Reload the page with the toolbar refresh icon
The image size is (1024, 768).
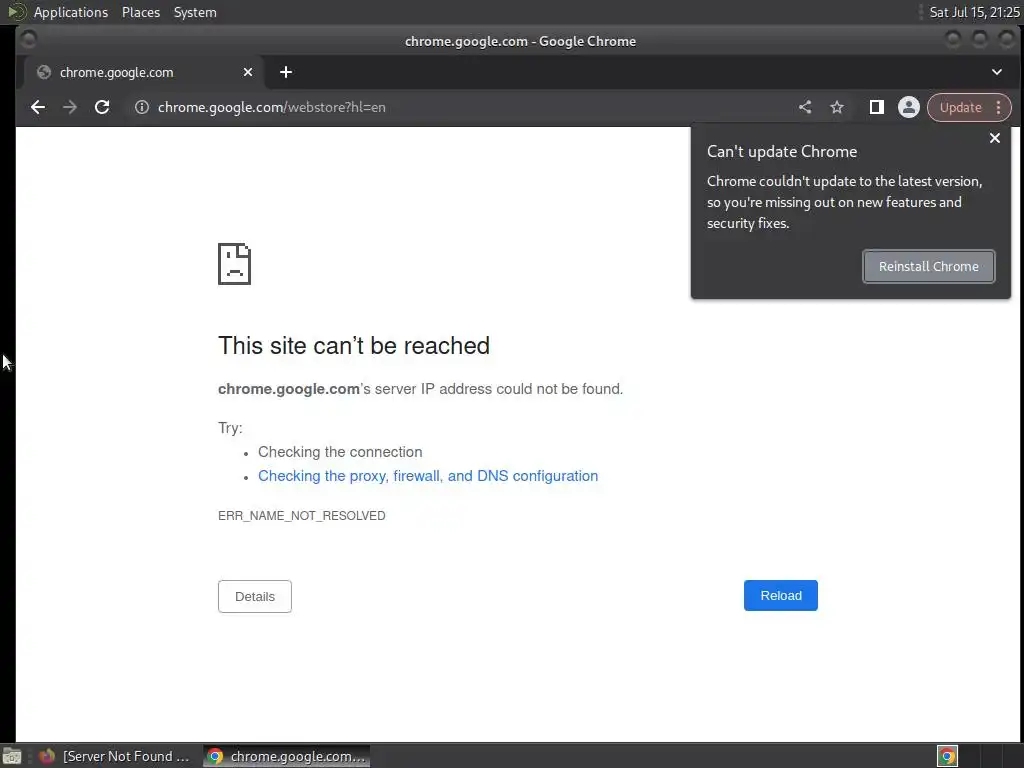point(102,107)
